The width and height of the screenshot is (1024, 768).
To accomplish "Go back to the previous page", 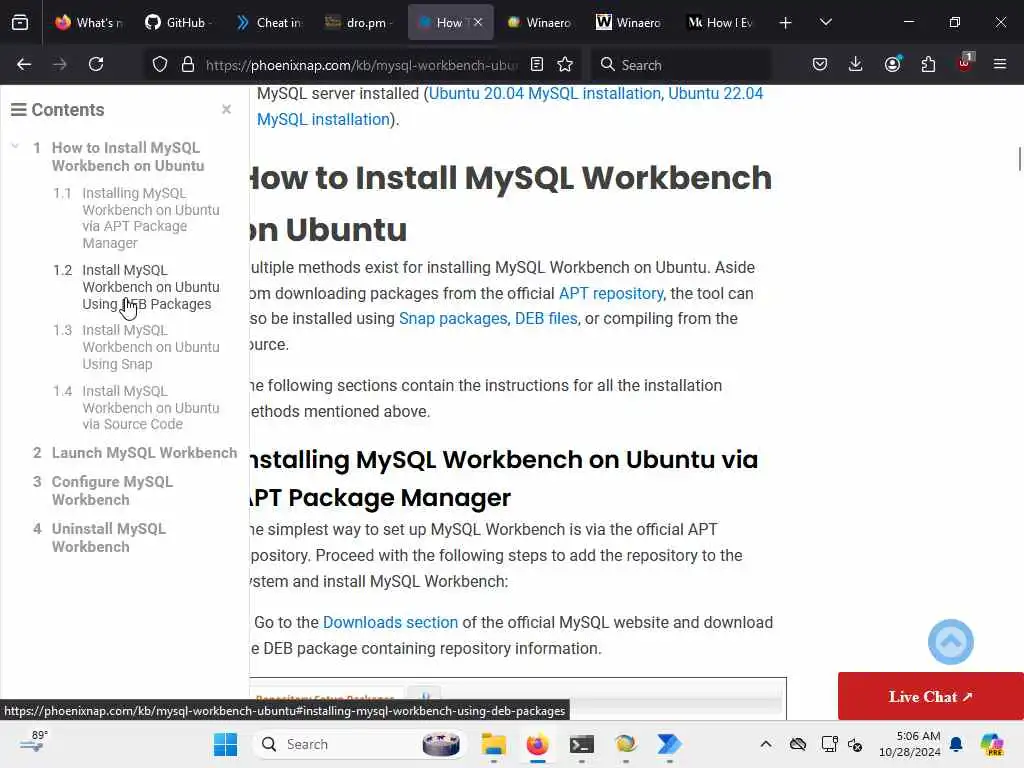I will (24, 64).
